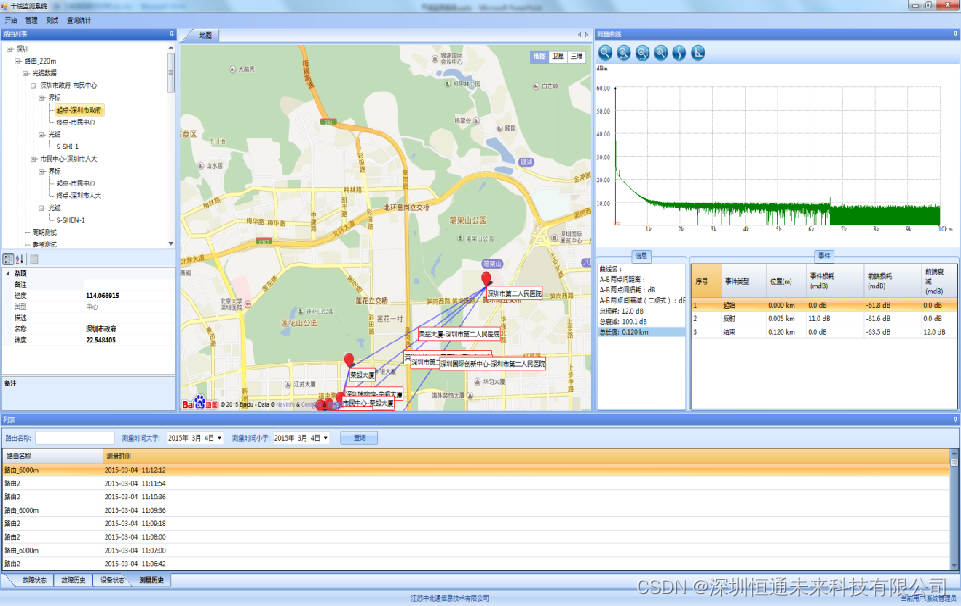961x606 pixels.
Task: Click the property pages icon in property grid
Action: pyautogui.click(x=34, y=259)
